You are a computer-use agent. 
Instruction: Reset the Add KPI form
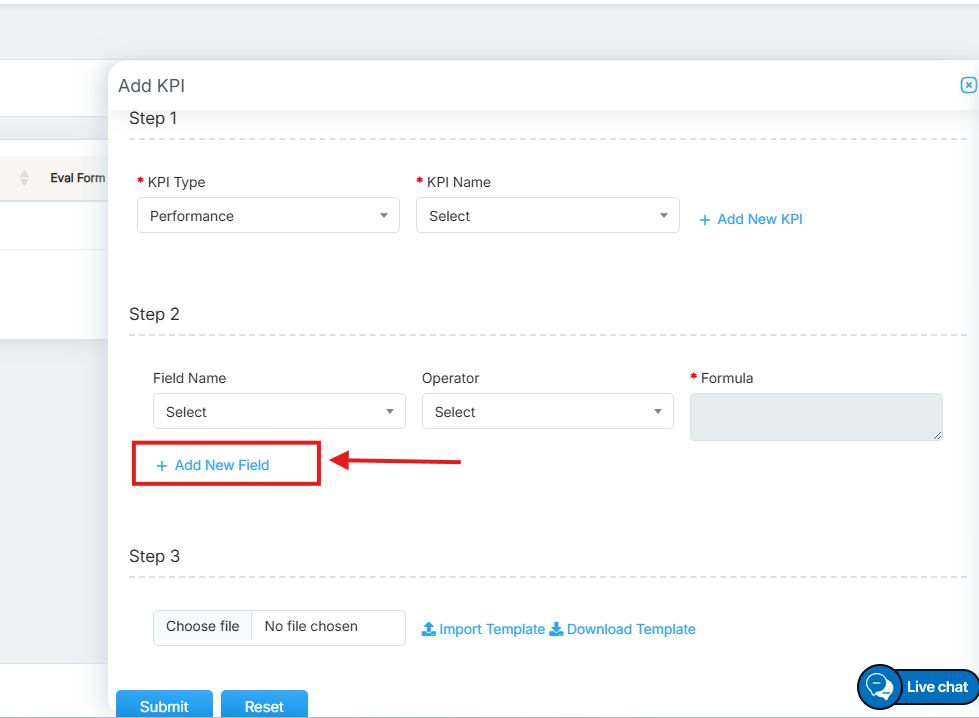coord(264,705)
